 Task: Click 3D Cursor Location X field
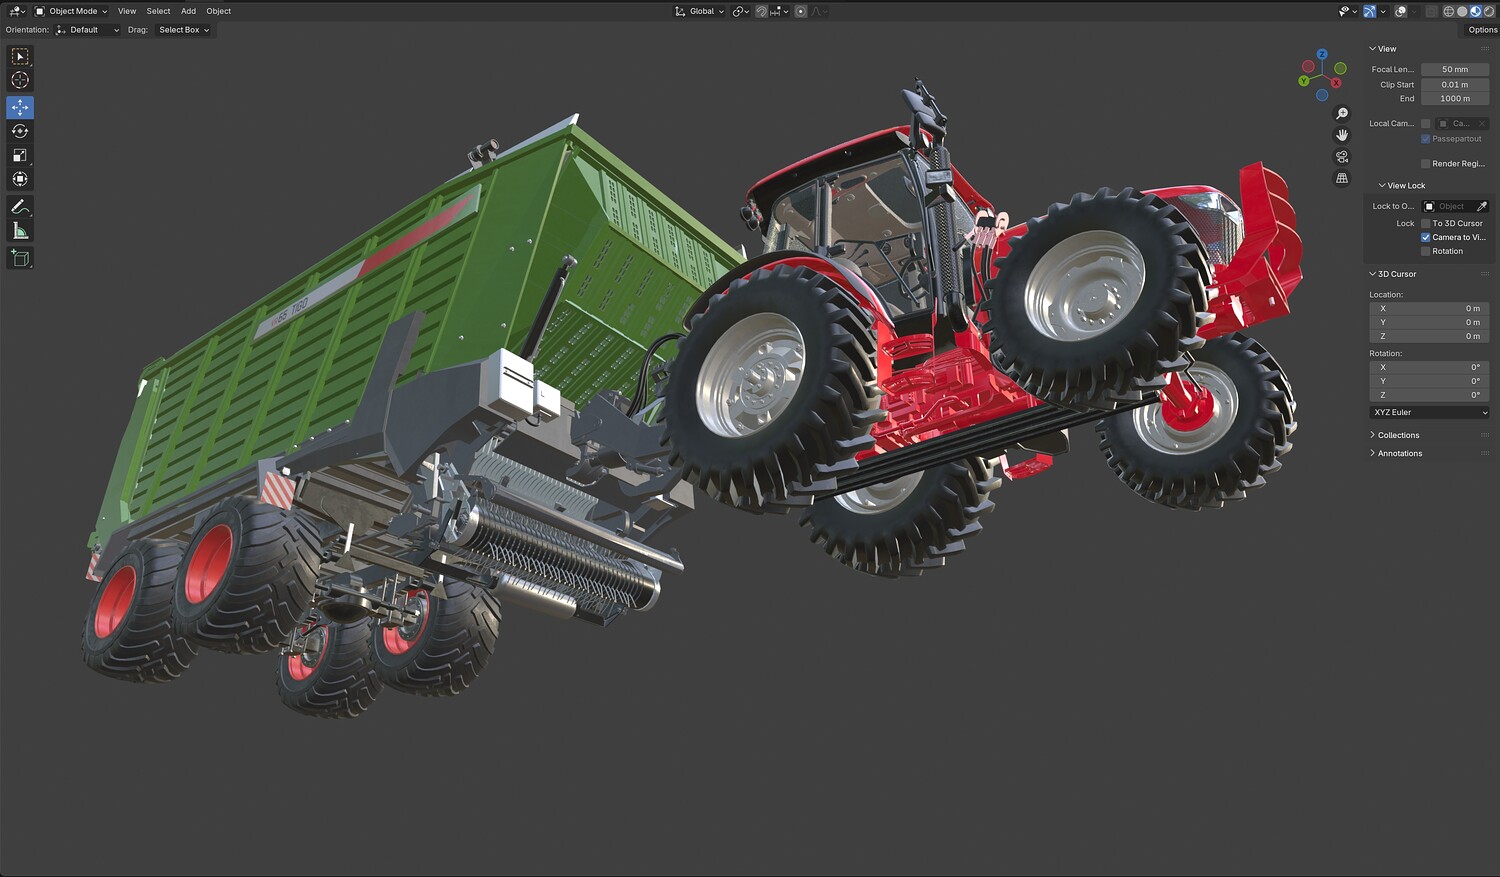point(1430,309)
